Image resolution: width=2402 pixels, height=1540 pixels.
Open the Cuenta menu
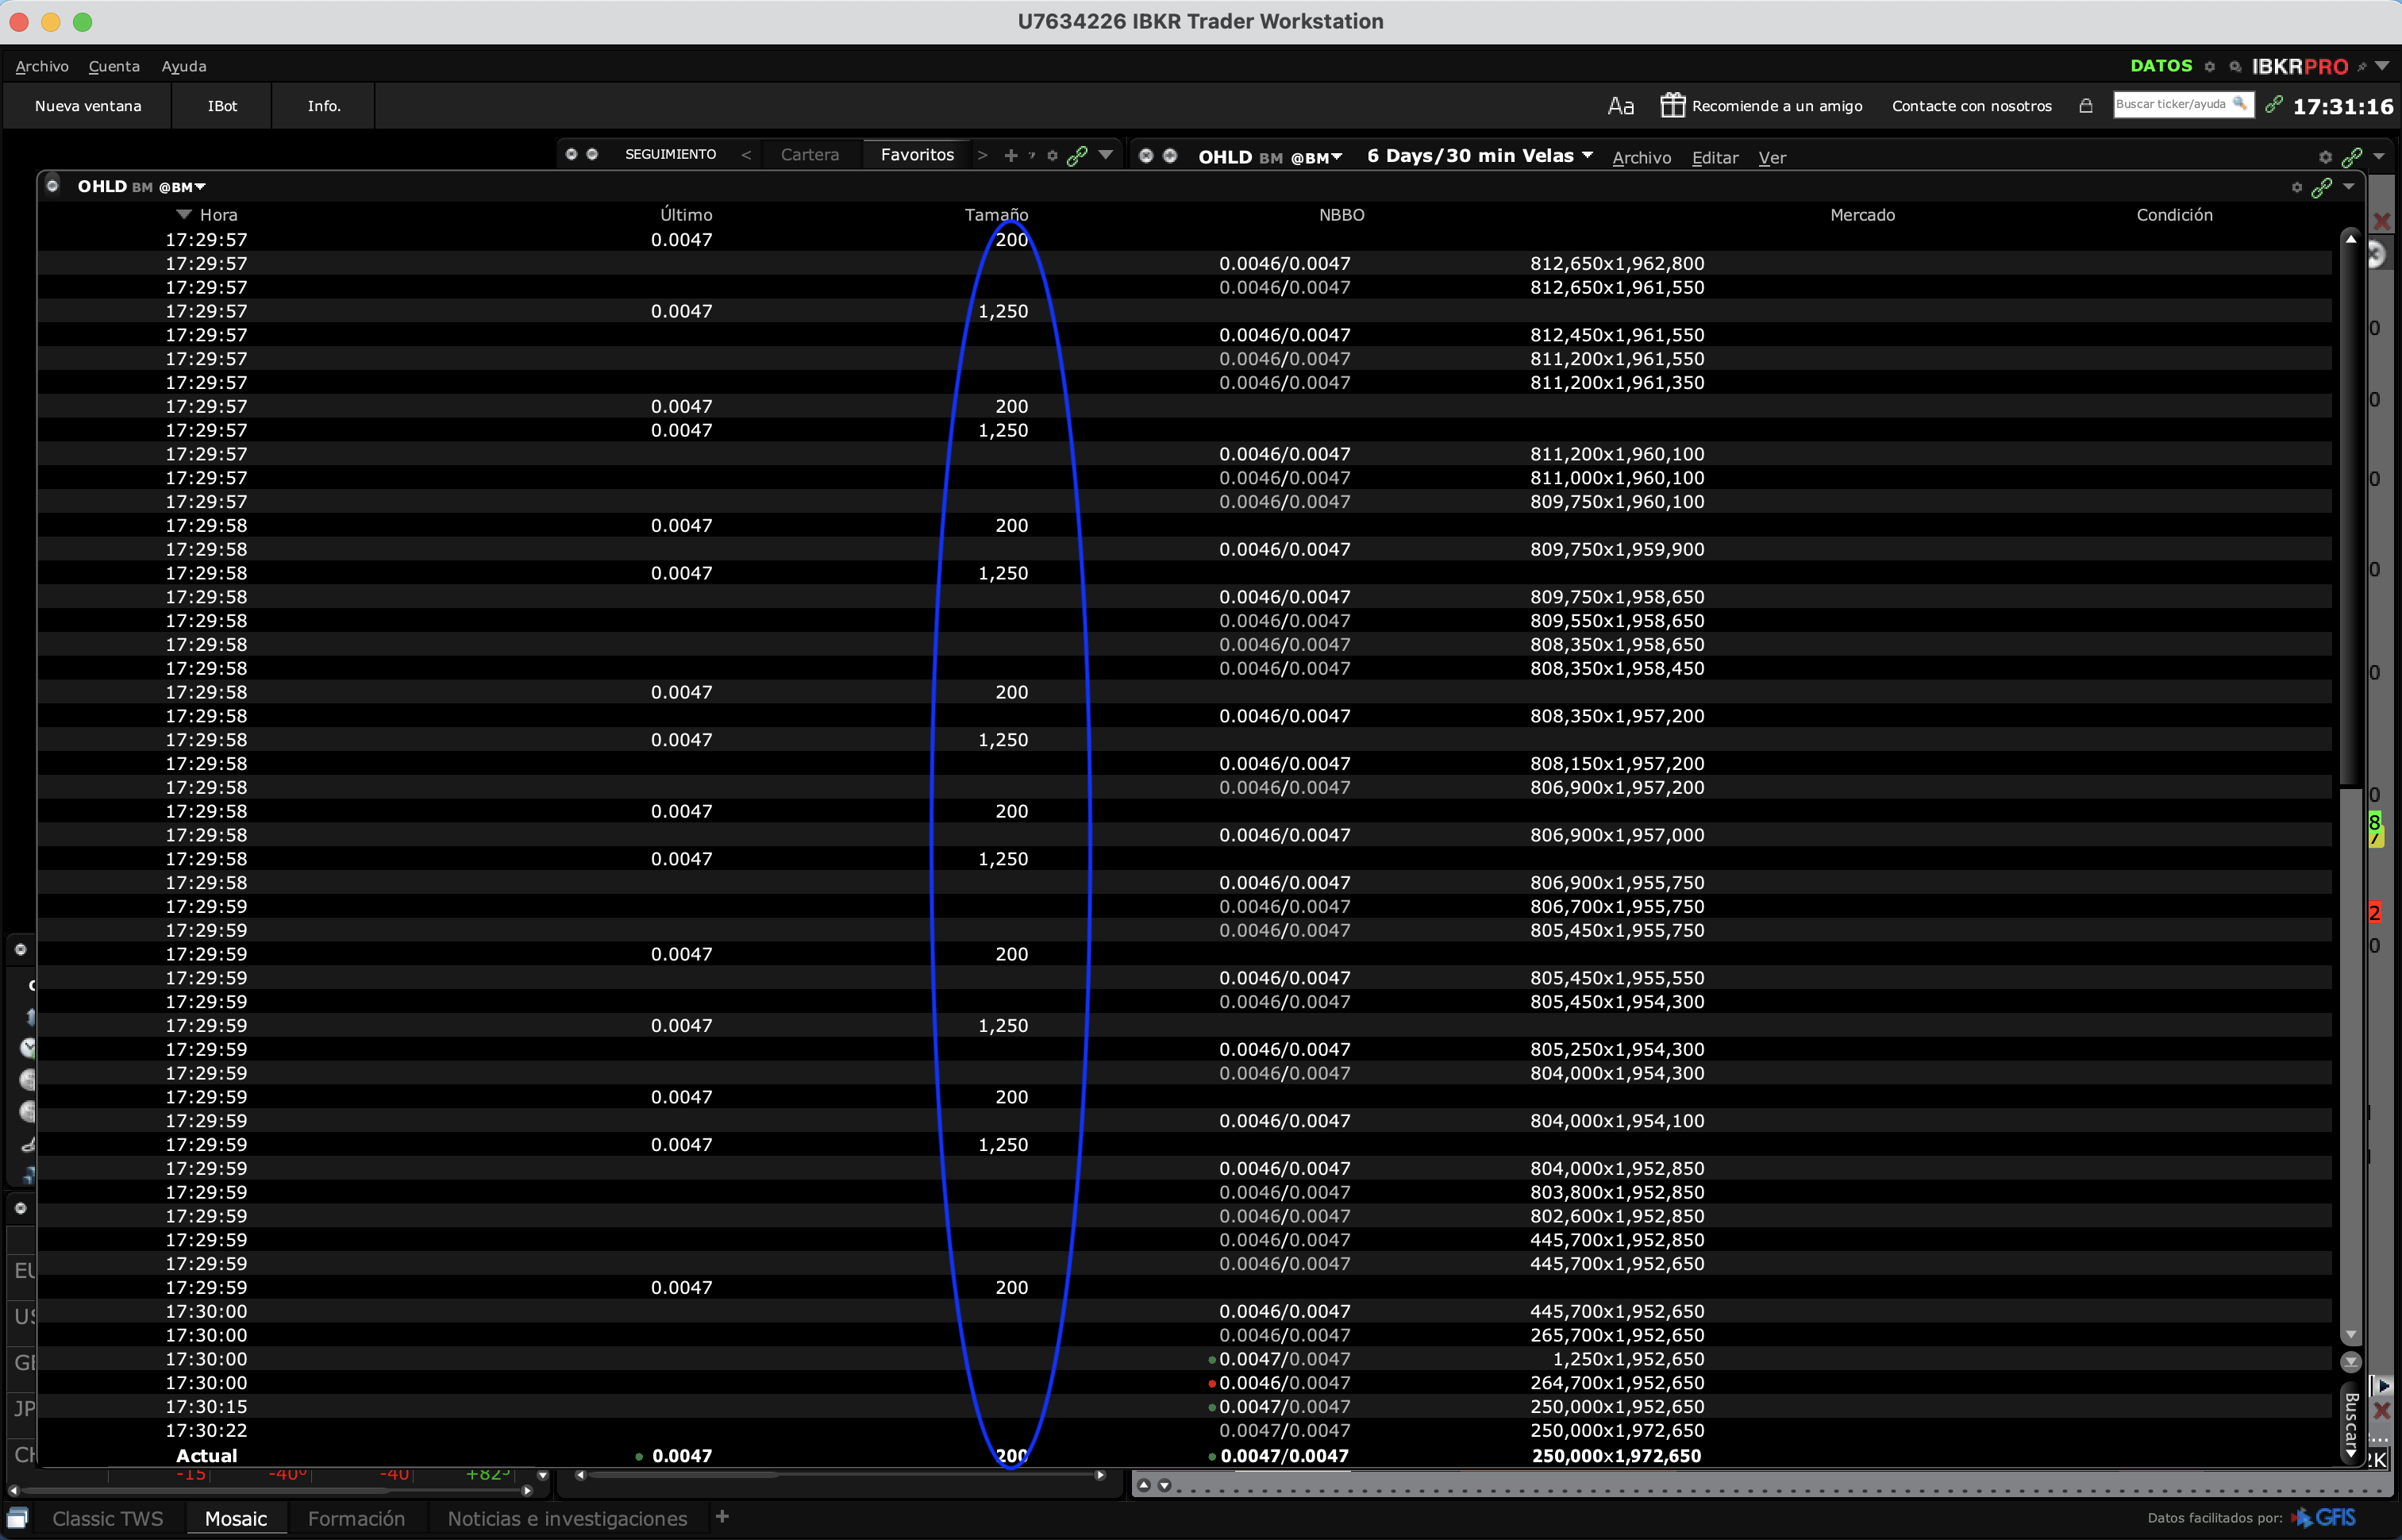point(114,66)
